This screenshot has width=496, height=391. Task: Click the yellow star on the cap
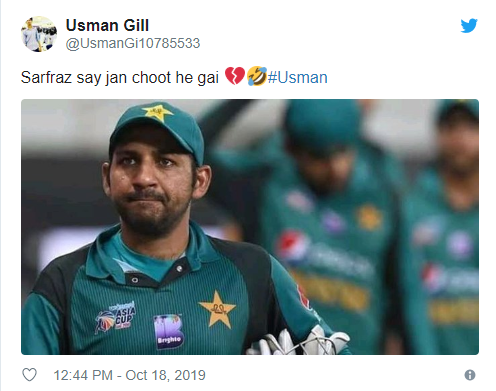pyautogui.click(x=157, y=112)
